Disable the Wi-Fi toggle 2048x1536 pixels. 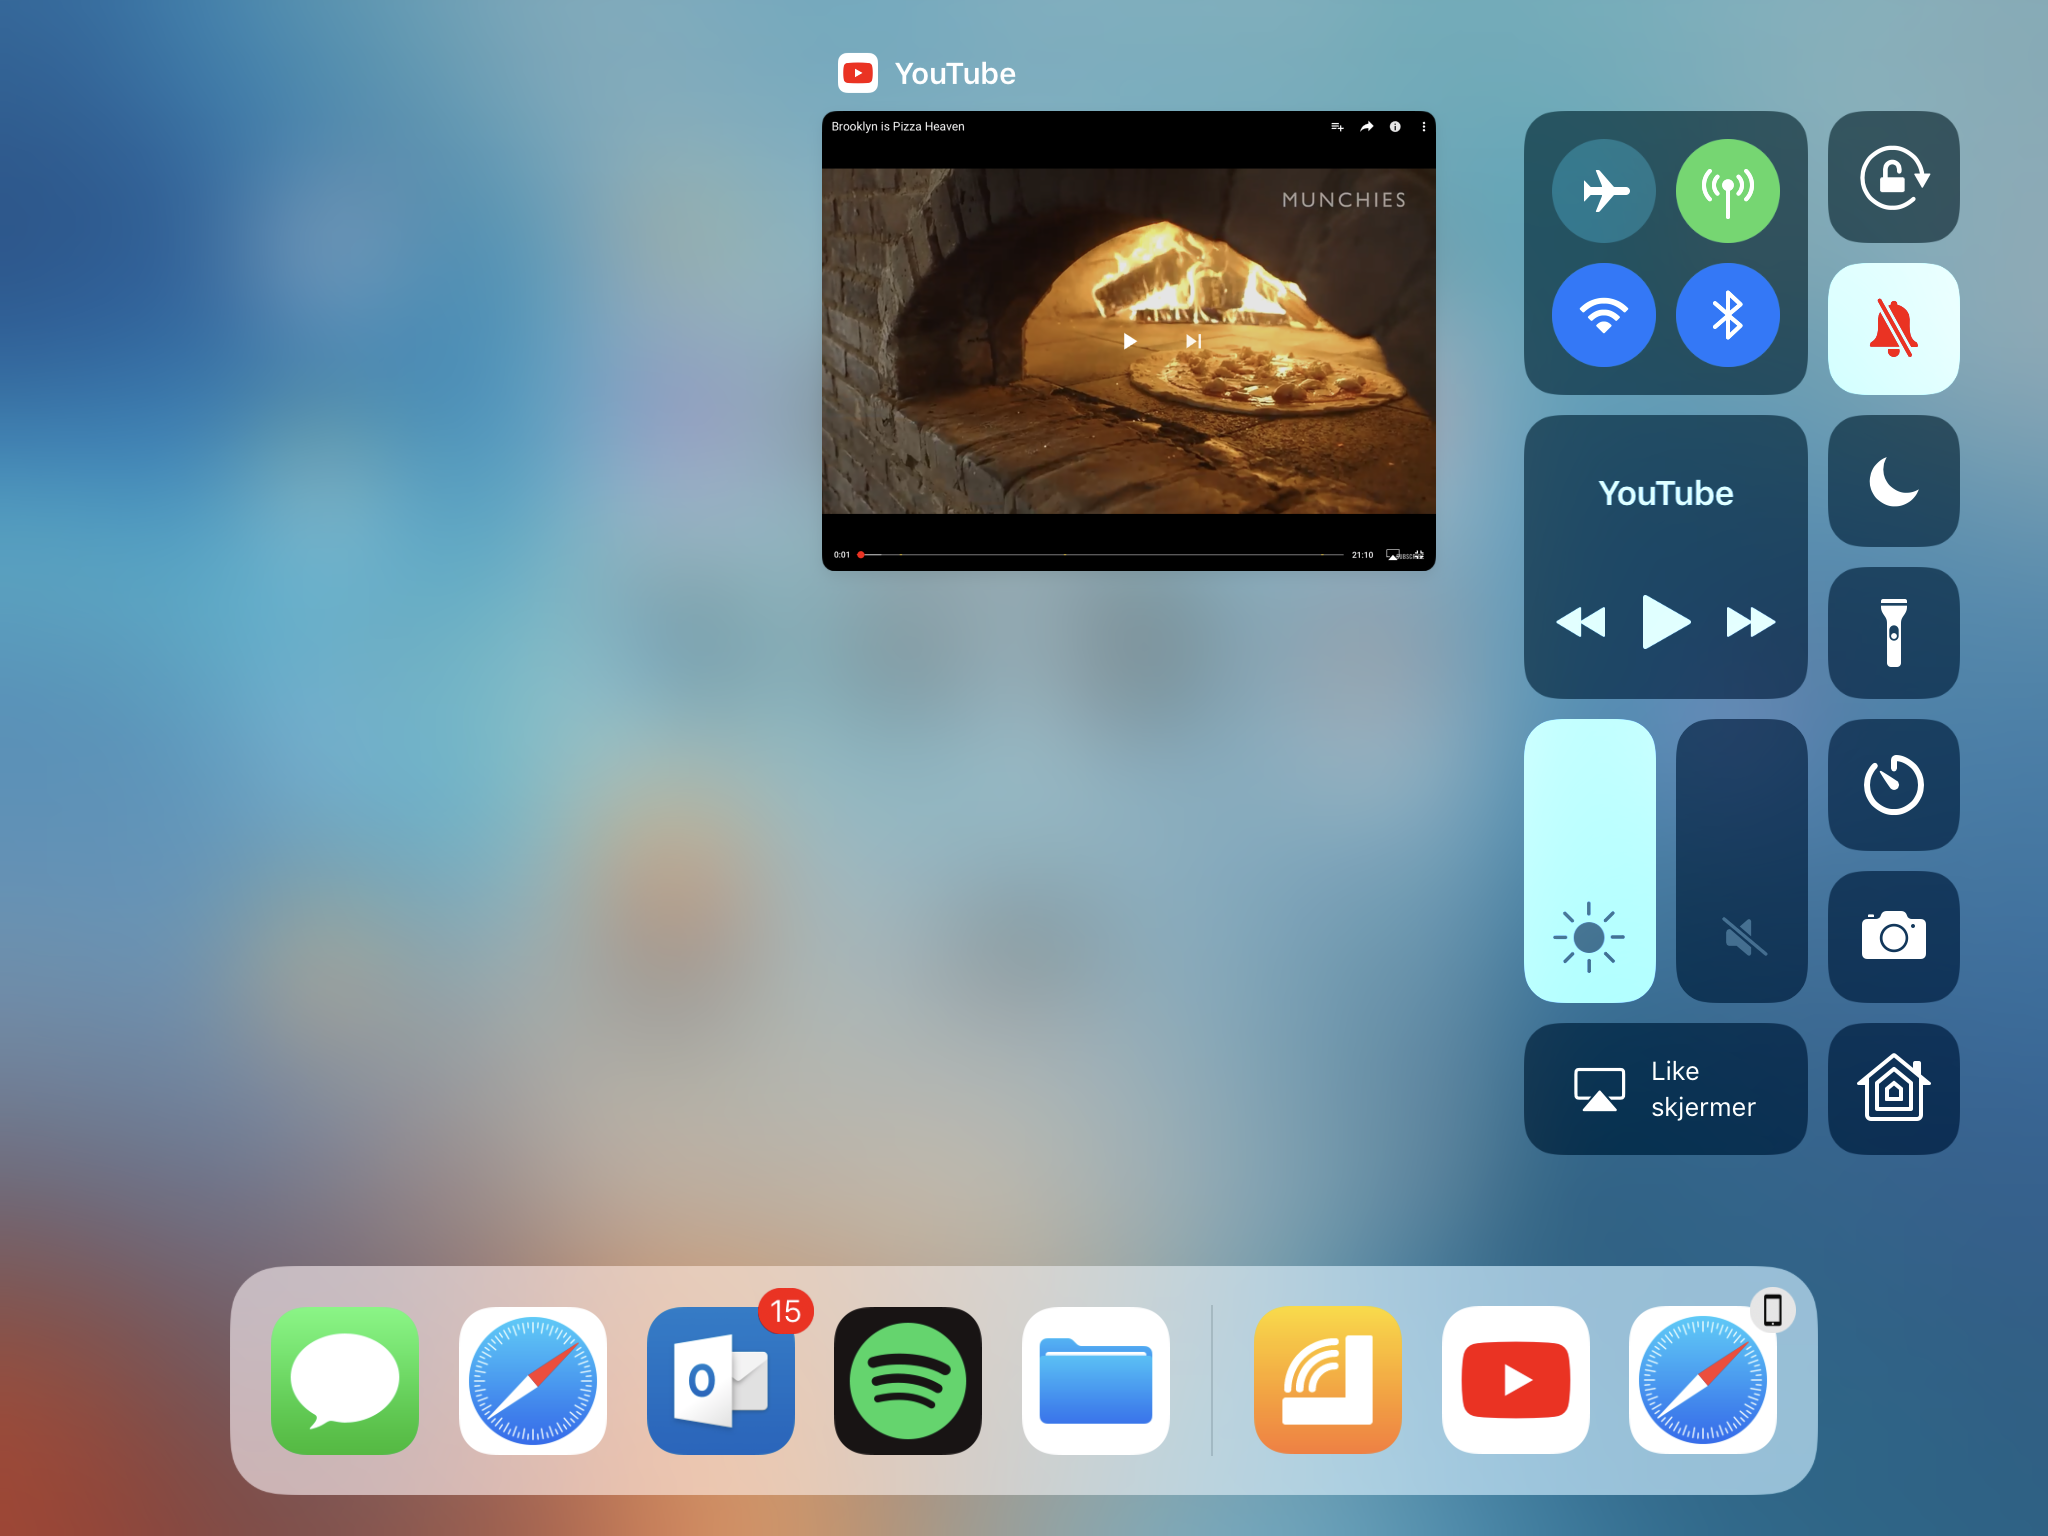[x=1604, y=315]
